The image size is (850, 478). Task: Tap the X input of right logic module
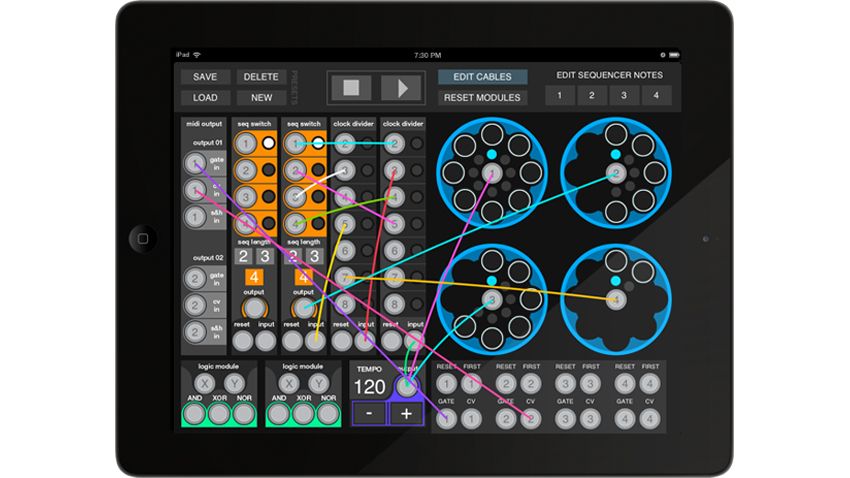pos(289,384)
